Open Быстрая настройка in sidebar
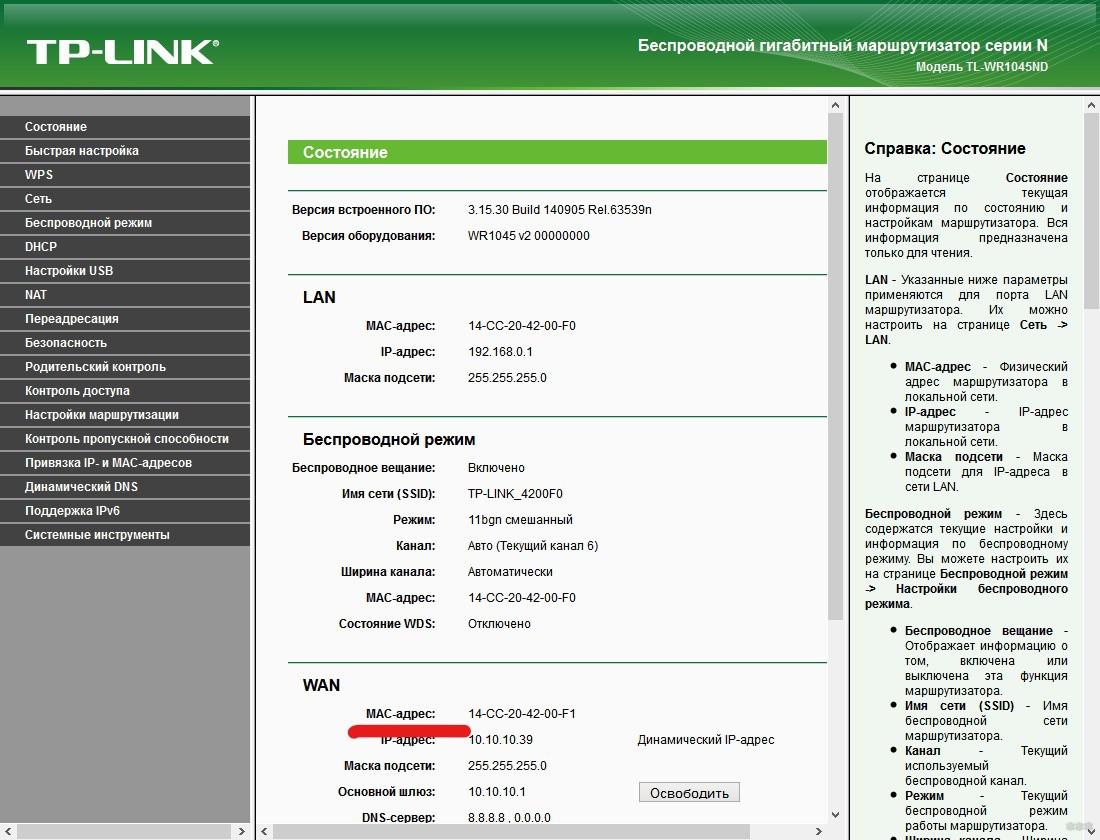Screen dimensions: 1100x840 tap(125, 151)
